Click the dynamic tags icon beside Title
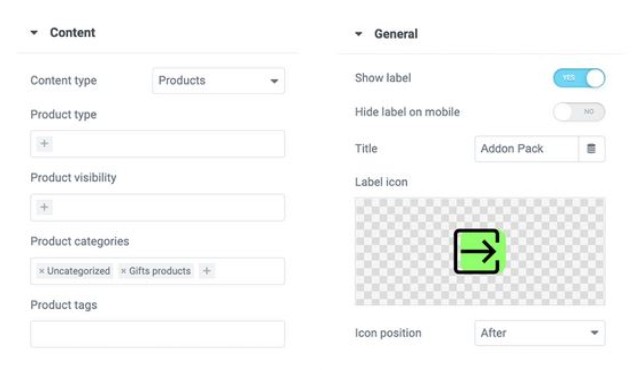The height and width of the screenshot is (370, 640). pyautogui.click(x=591, y=148)
